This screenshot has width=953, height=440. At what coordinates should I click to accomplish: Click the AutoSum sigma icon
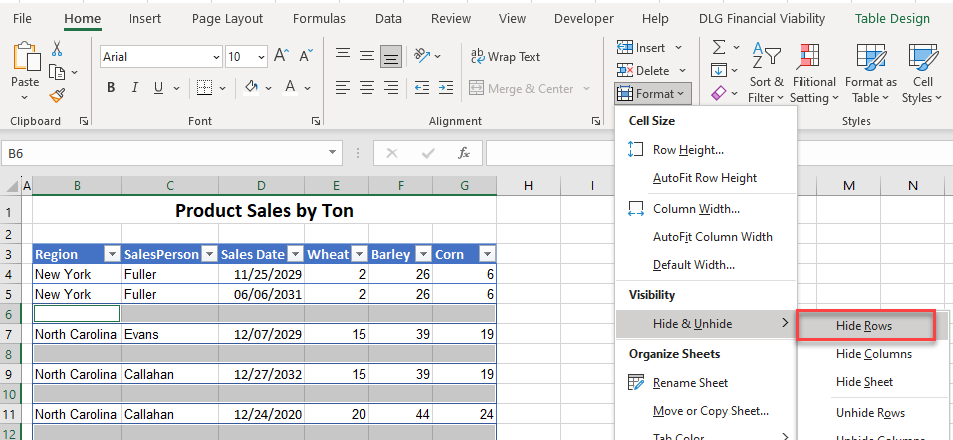click(719, 48)
